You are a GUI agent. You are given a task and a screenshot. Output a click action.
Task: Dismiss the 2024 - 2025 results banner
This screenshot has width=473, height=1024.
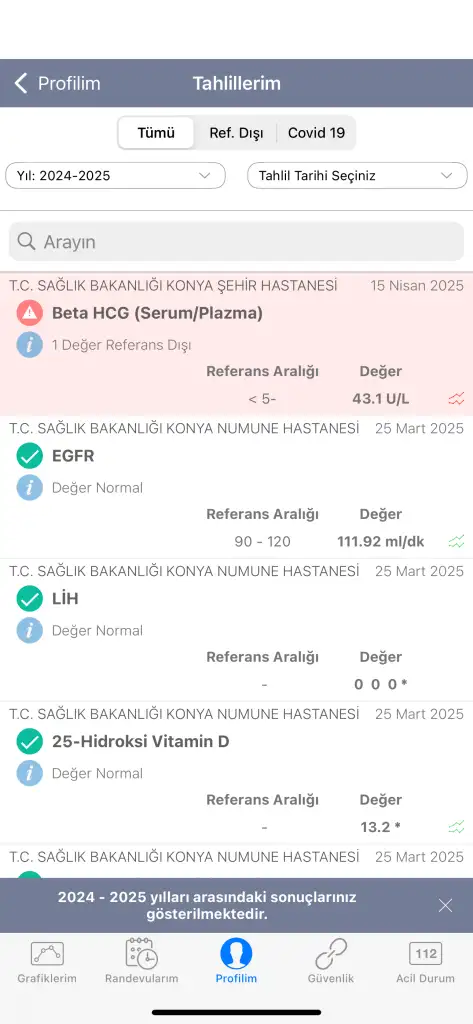coord(446,905)
